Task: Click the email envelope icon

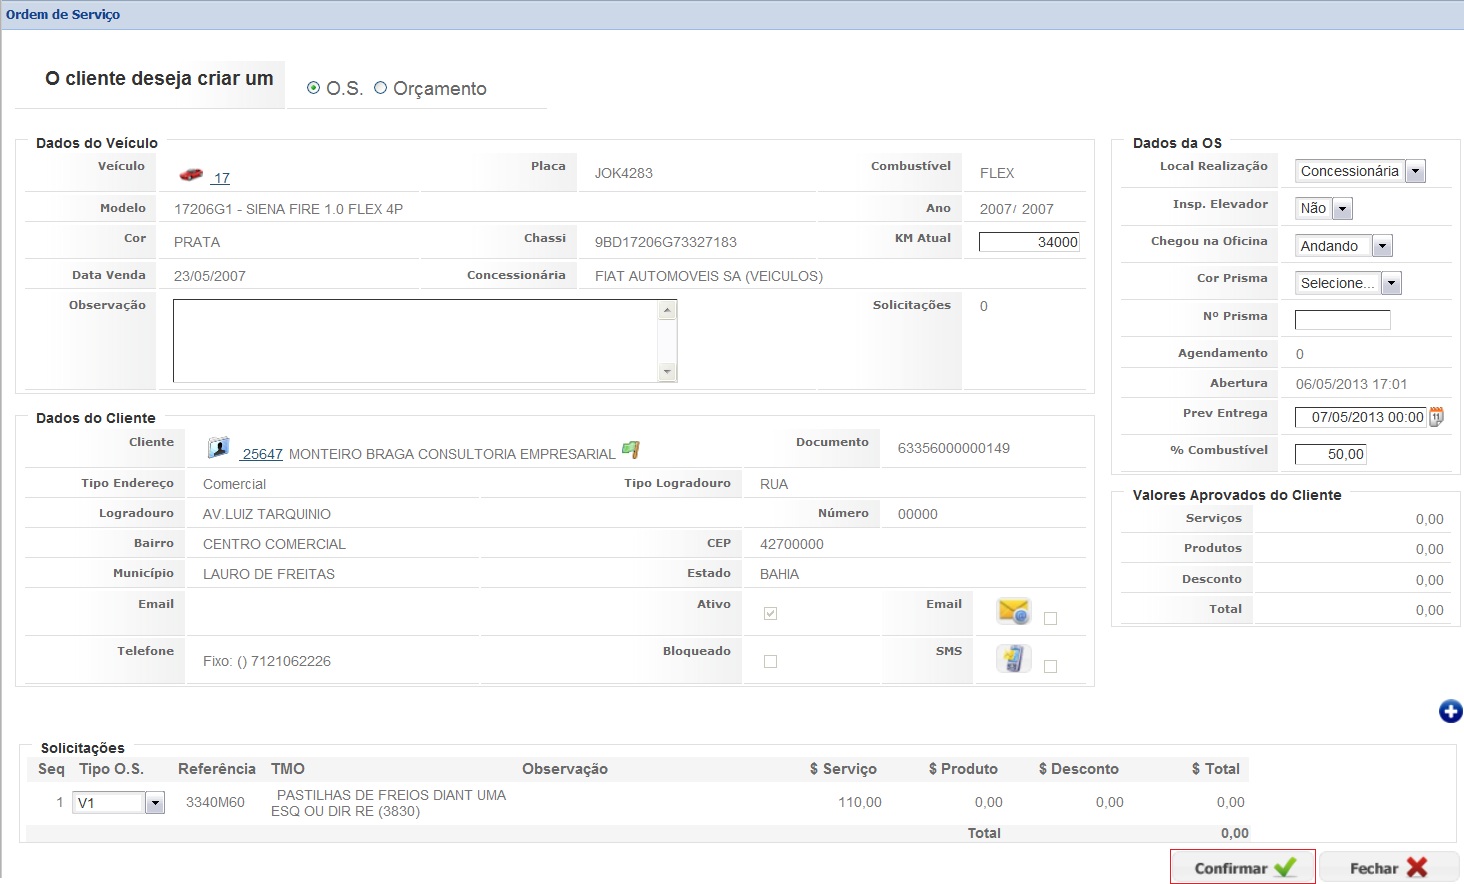Action: pyautogui.click(x=1013, y=611)
